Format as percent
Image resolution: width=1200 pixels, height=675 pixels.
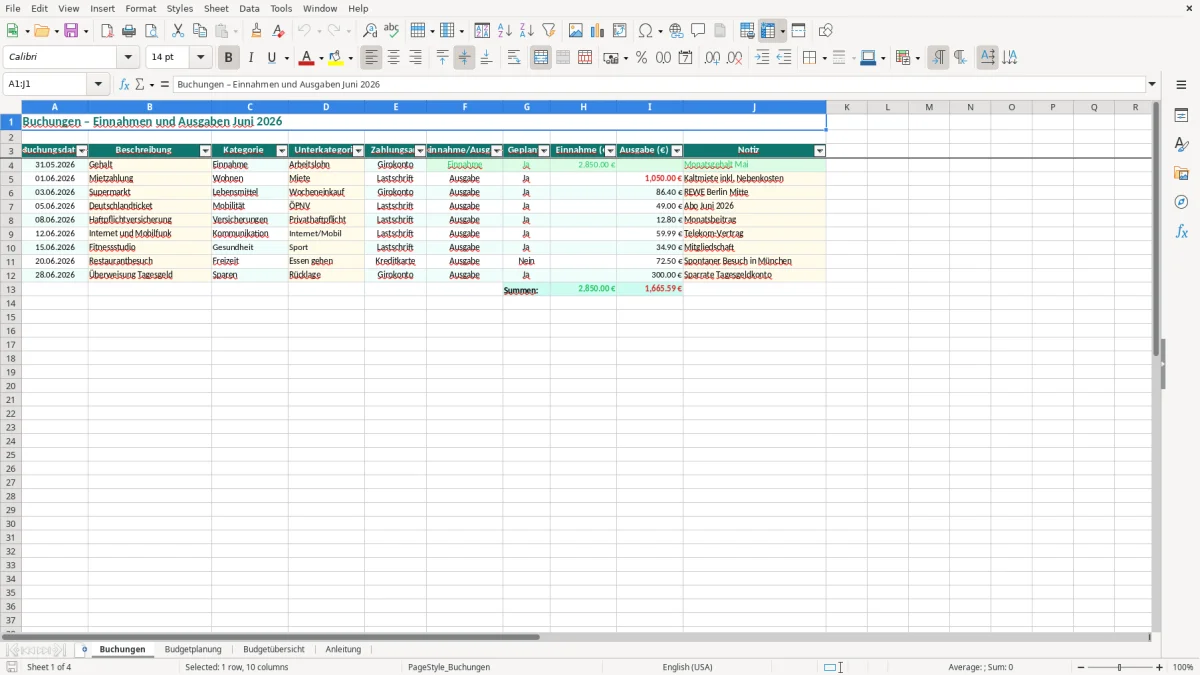click(641, 58)
